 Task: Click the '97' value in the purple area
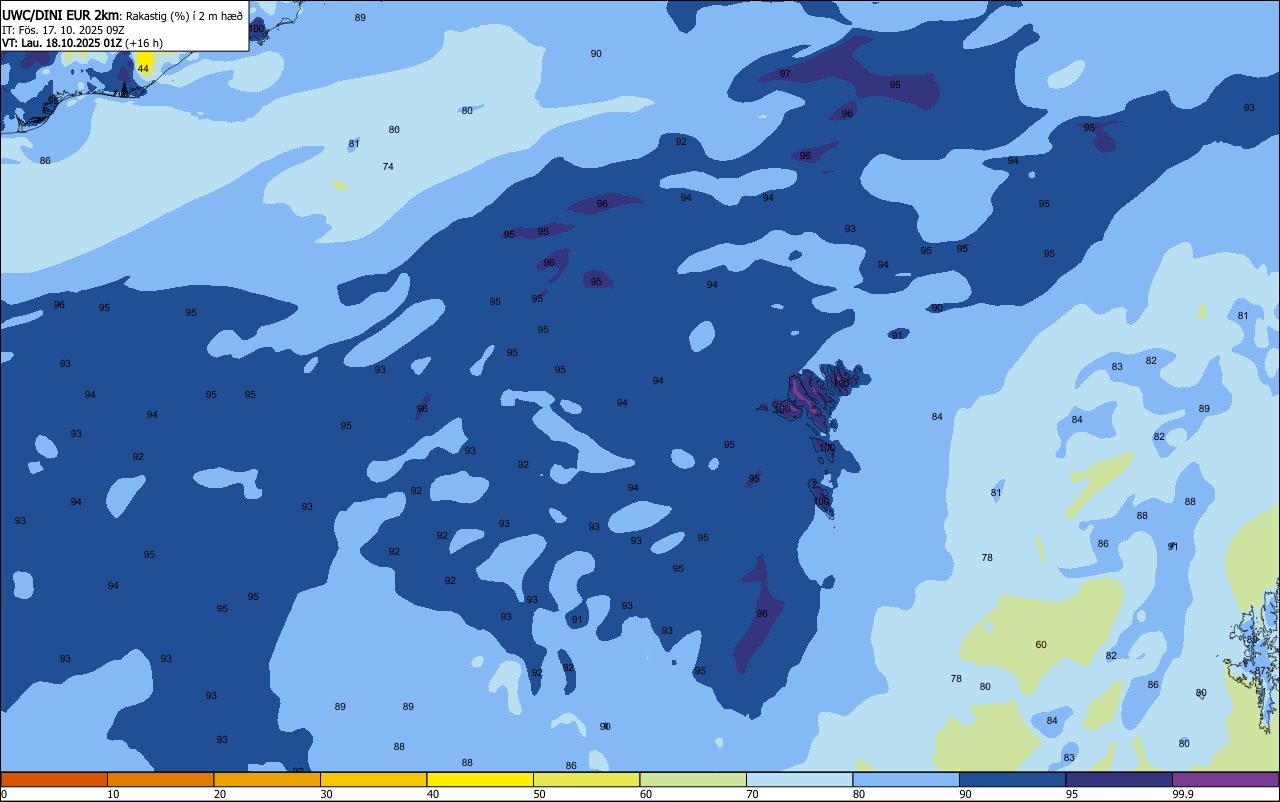tap(785, 74)
